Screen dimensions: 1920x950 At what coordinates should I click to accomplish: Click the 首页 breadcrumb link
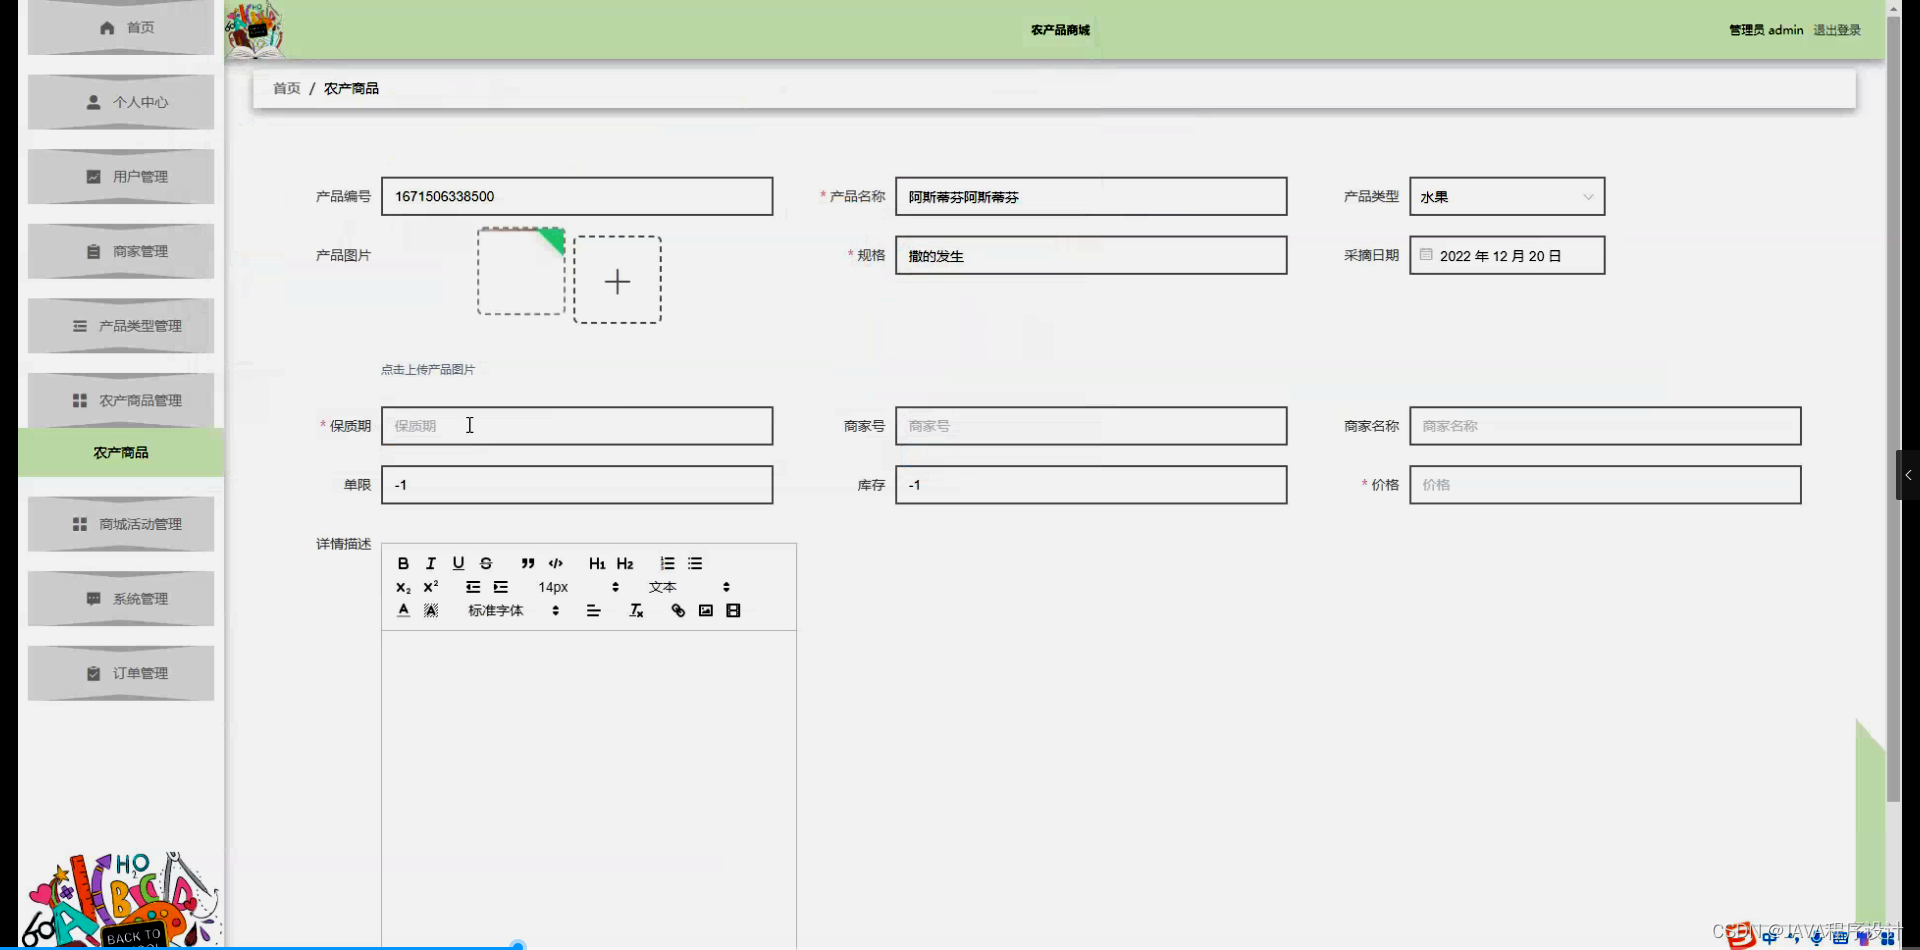point(287,88)
